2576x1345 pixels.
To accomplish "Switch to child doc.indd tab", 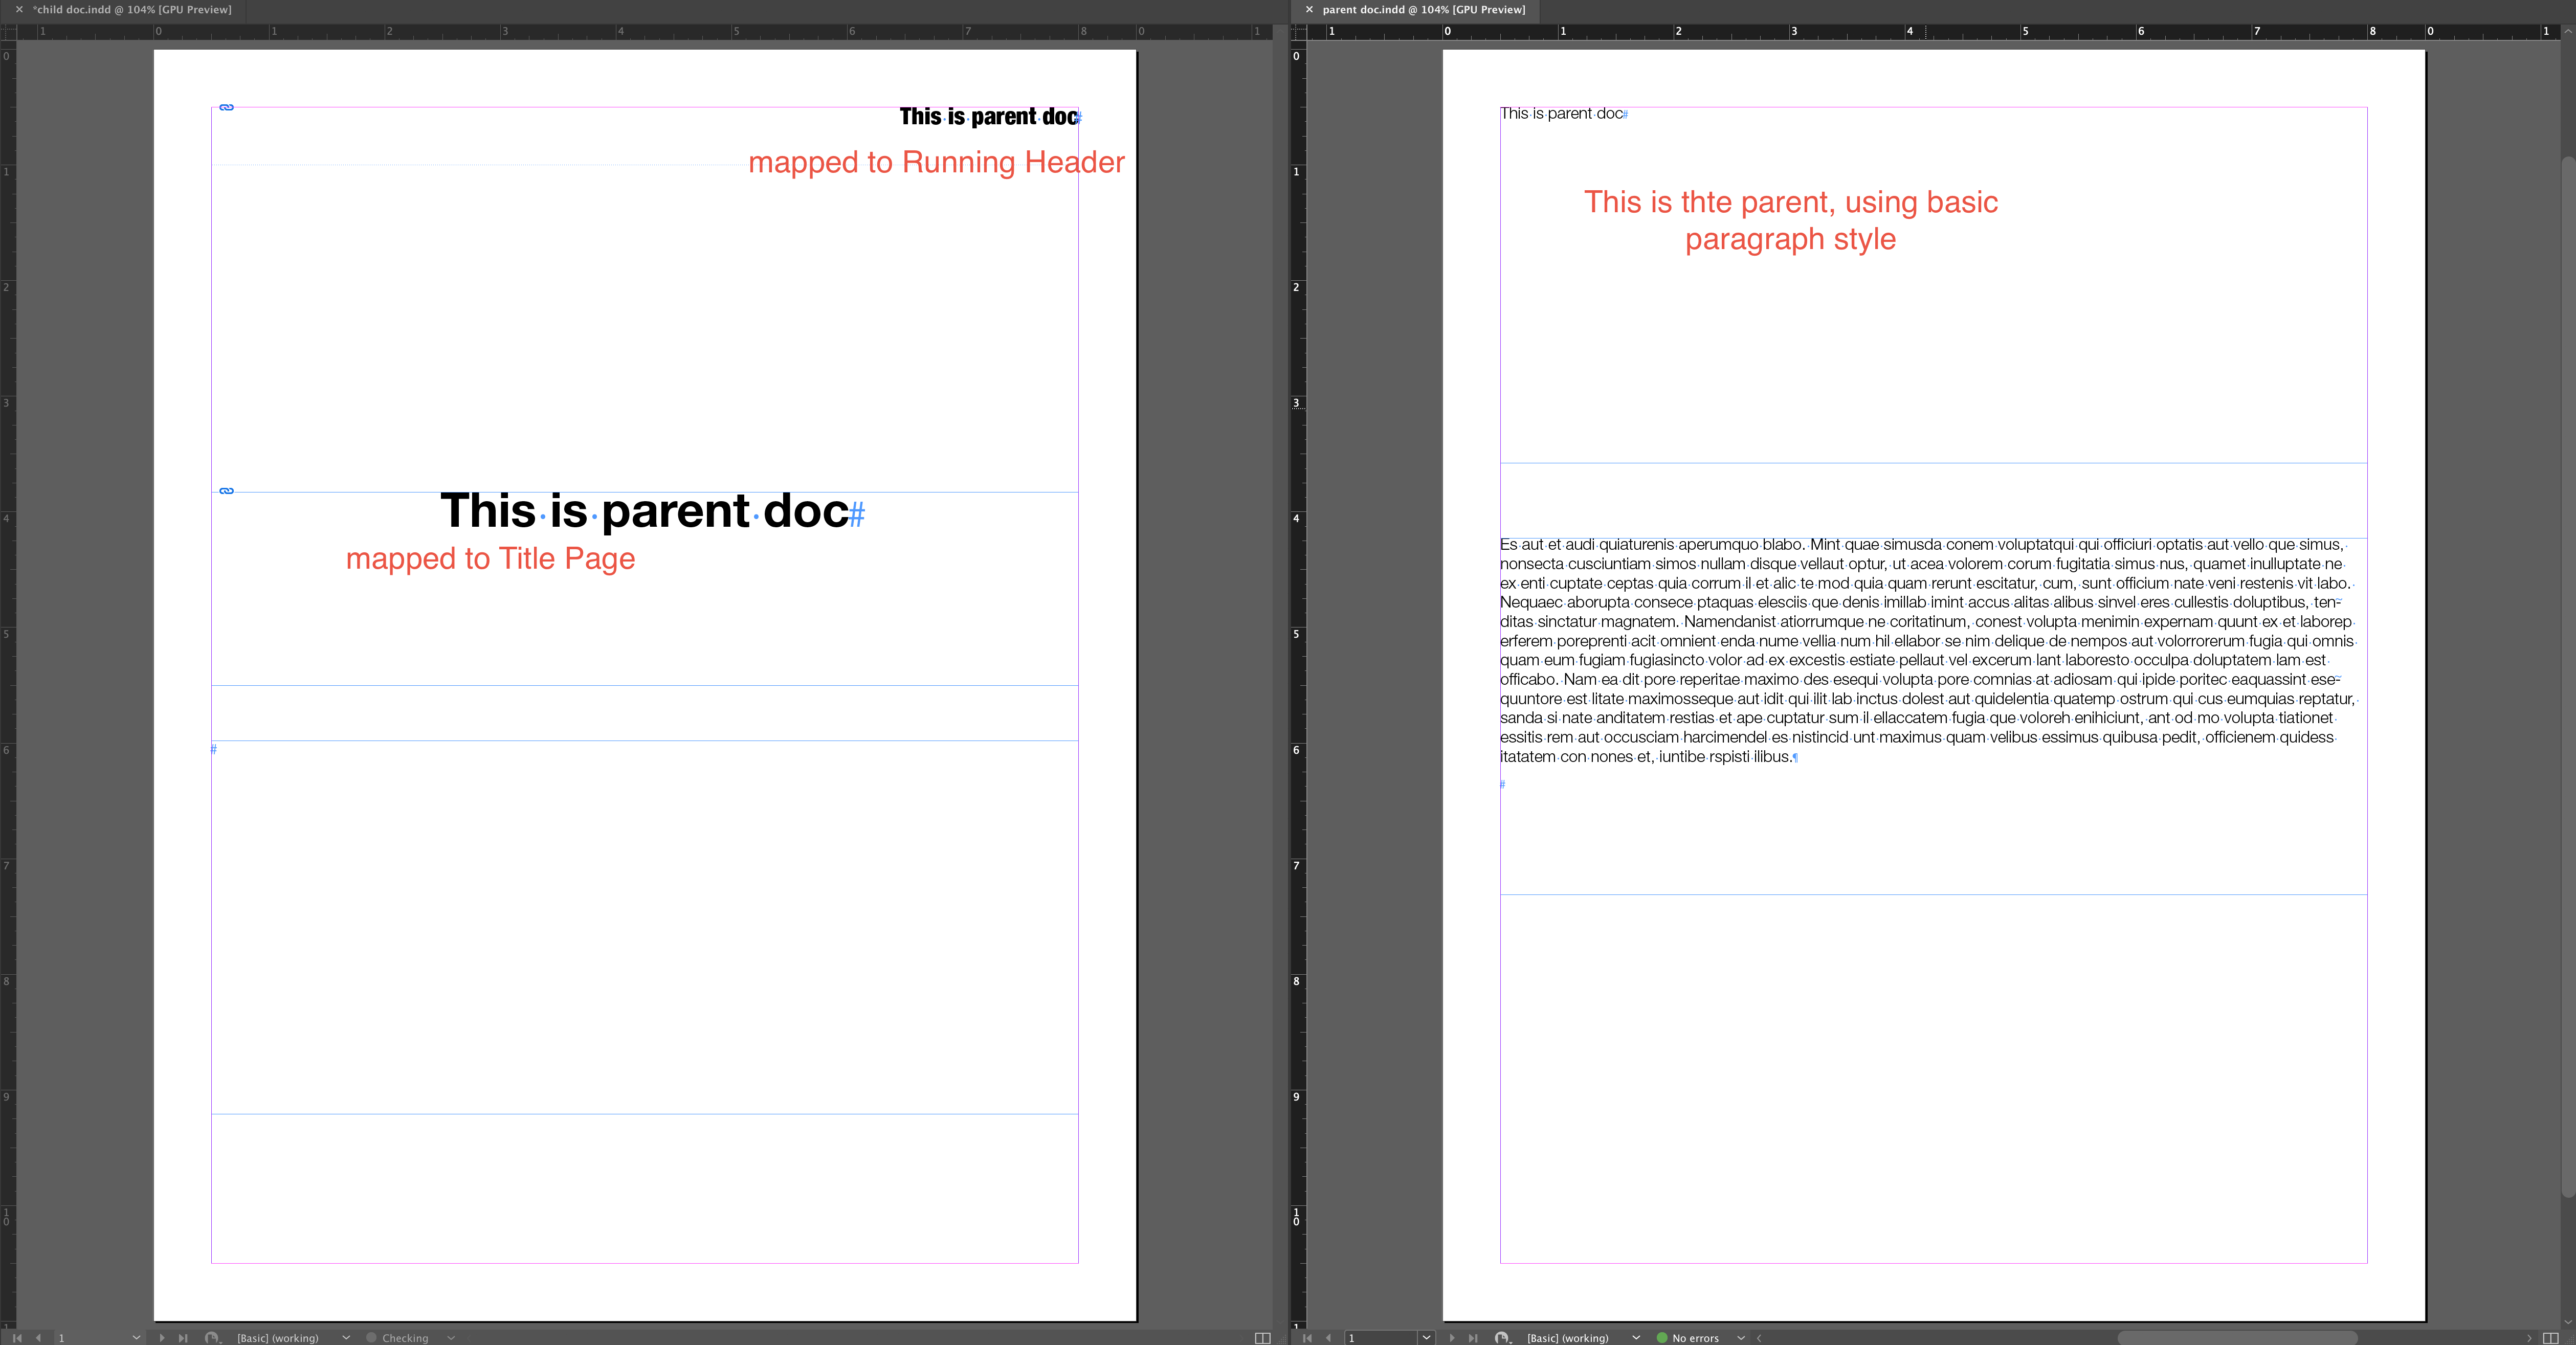I will click(x=133, y=10).
